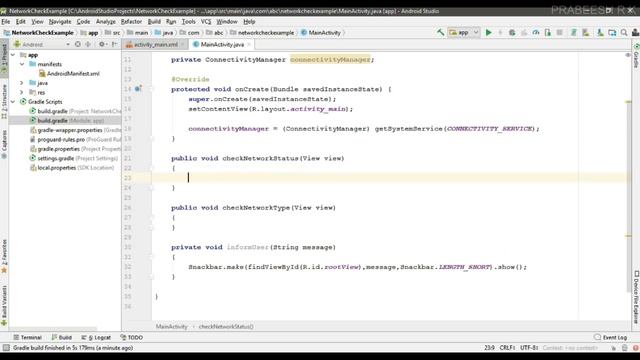Image resolution: width=640 pixels, height=360 pixels.
Task: Start debugging with the bug icon
Action: pos(512,32)
